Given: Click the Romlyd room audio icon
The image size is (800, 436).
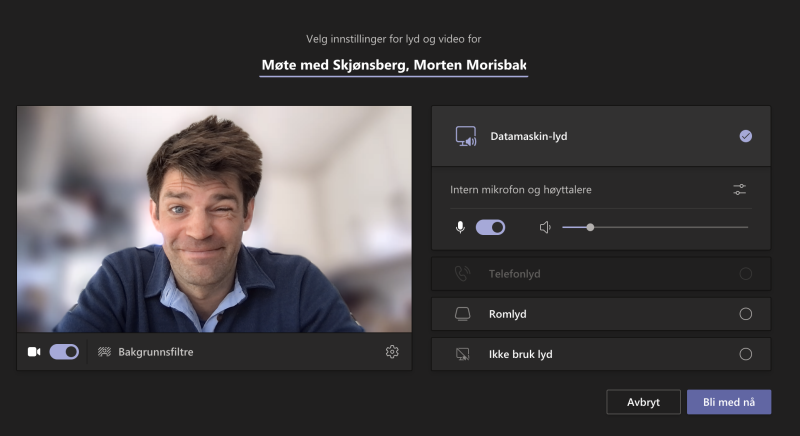Looking at the screenshot, I should coord(463,314).
